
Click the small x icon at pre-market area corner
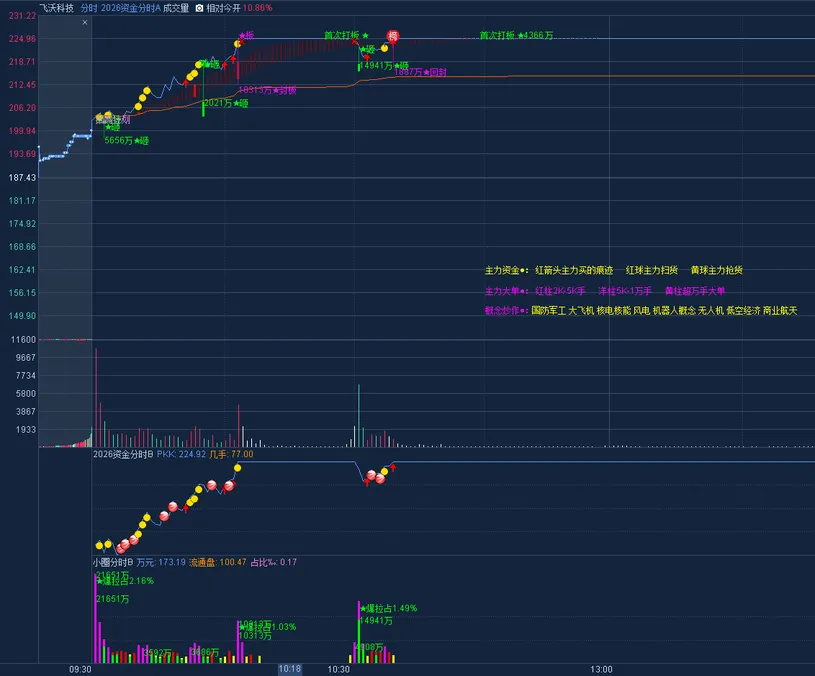point(83,21)
